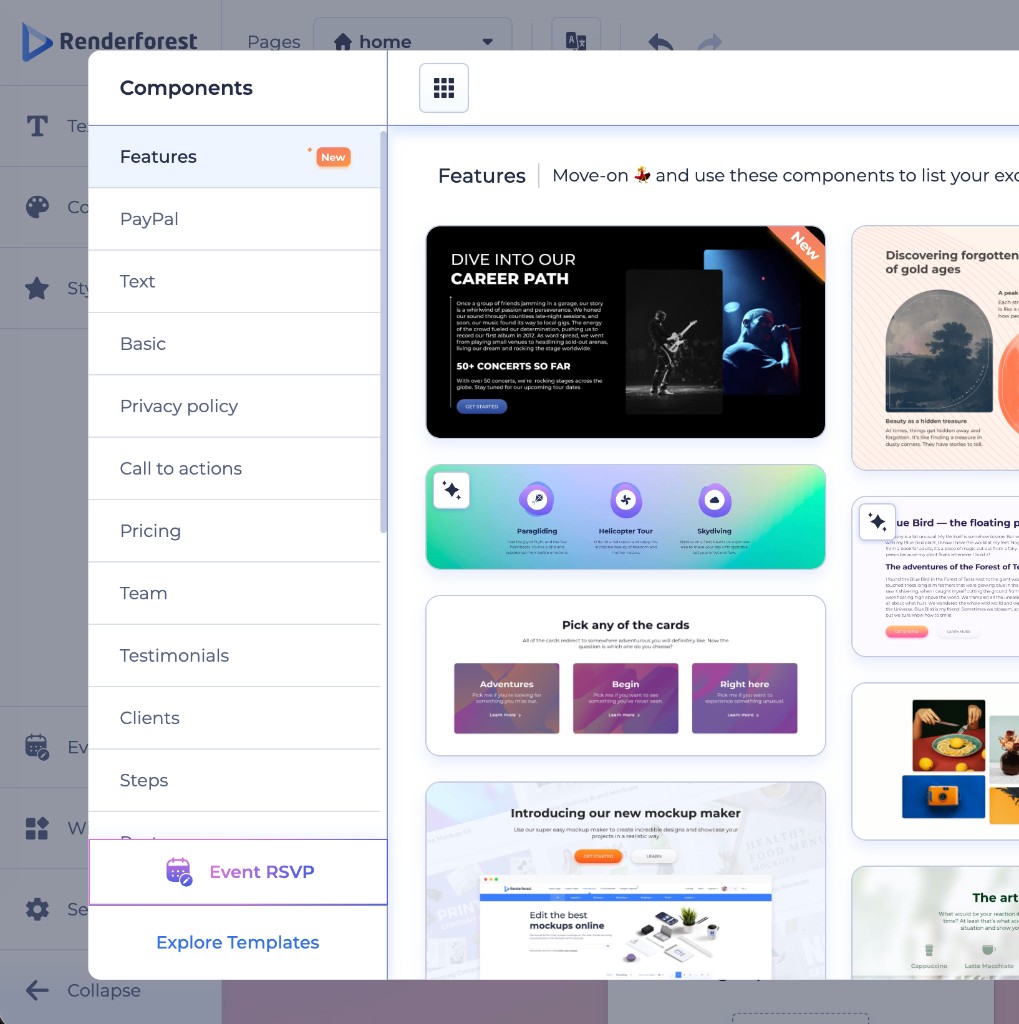
Task: Click the Renderforest logo
Action: [110, 41]
